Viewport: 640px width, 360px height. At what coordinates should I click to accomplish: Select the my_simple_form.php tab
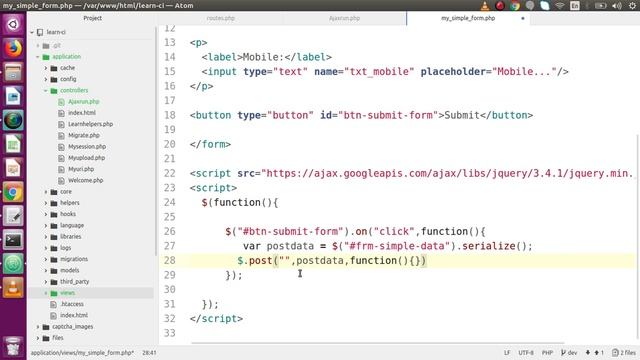click(x=468, y=18)
